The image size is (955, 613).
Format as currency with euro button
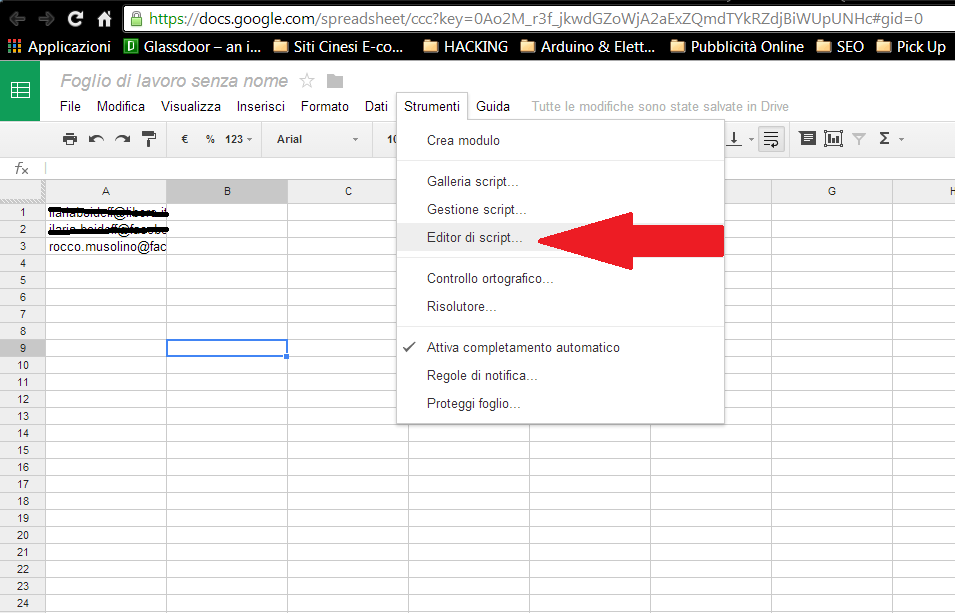185,139
